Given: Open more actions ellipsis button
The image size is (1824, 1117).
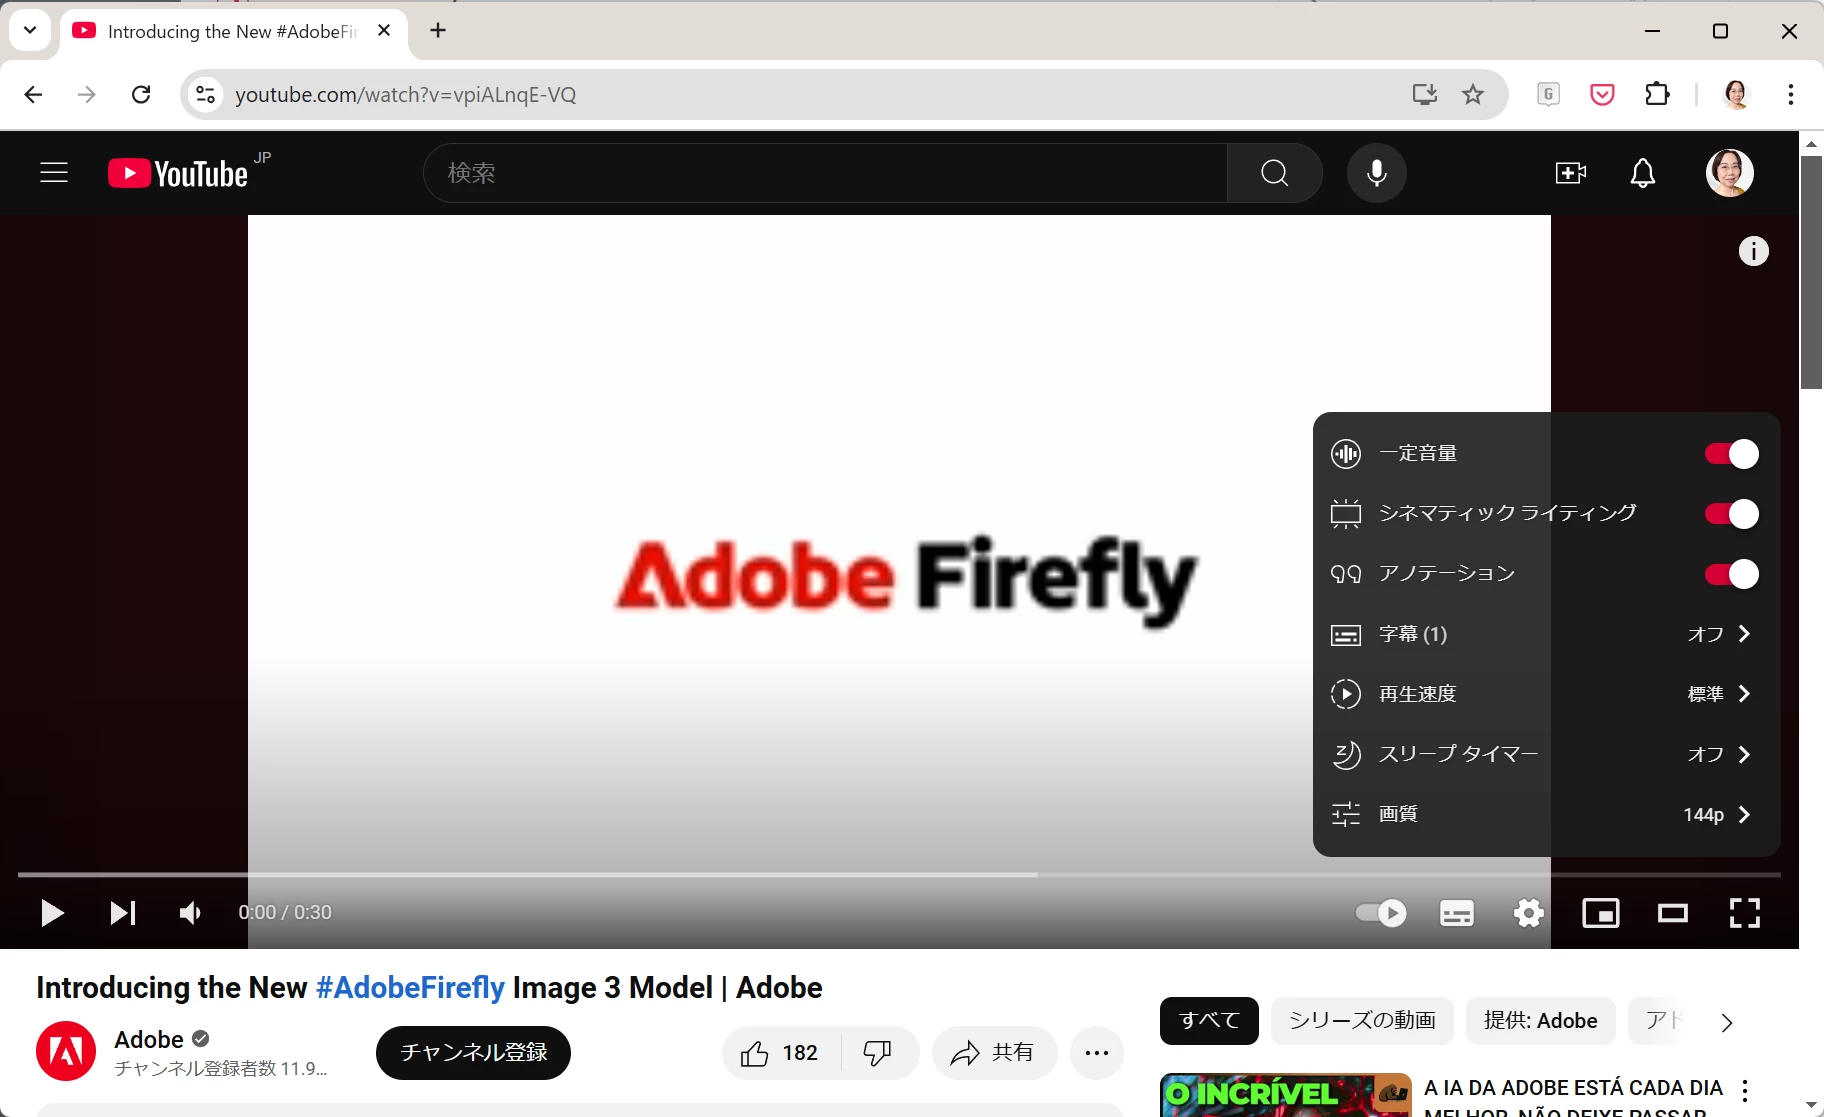Looking at the screenshot, I should (1097, 1053).
